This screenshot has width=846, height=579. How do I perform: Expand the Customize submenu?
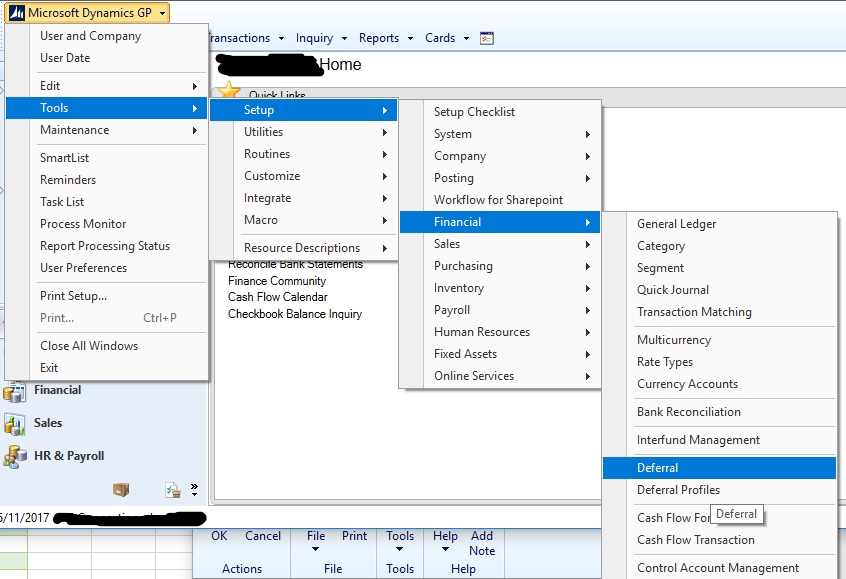[x=303, y=176]
